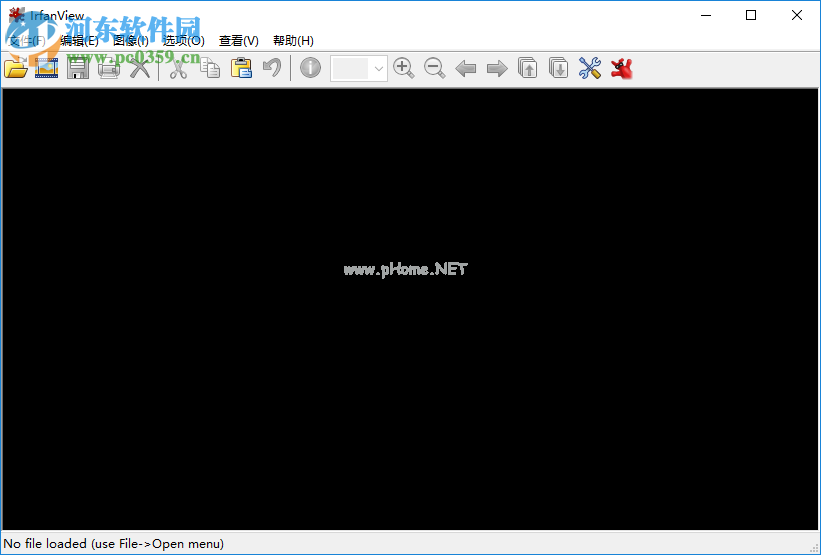Click the Zoom Out magnifier
This screenshot has height=555, width=821.
pos(435,68)
